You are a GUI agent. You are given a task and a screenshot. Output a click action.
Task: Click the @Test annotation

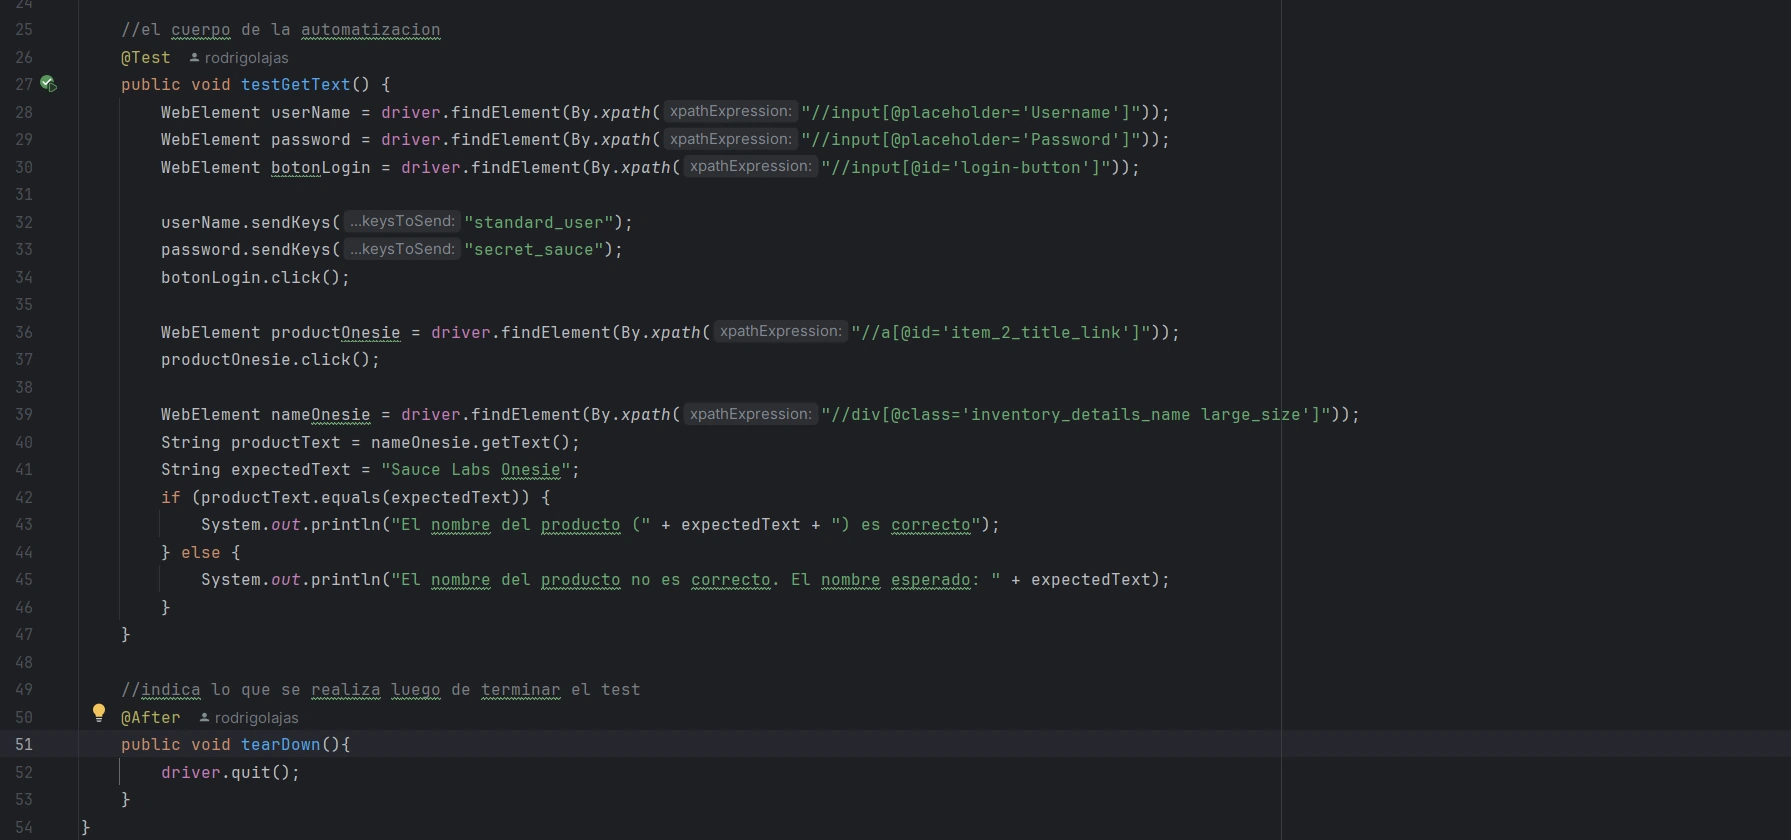[x=146, y=58]
